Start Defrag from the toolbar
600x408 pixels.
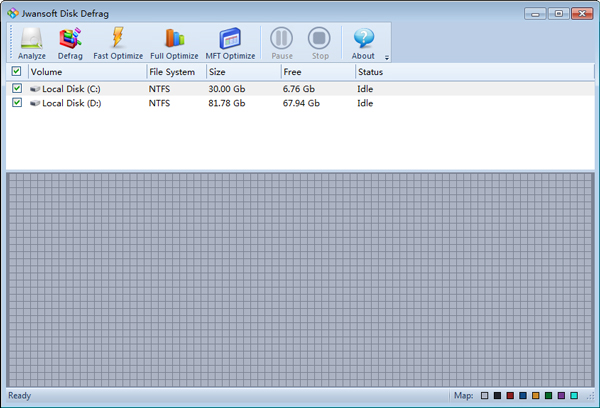coord(70,43)
